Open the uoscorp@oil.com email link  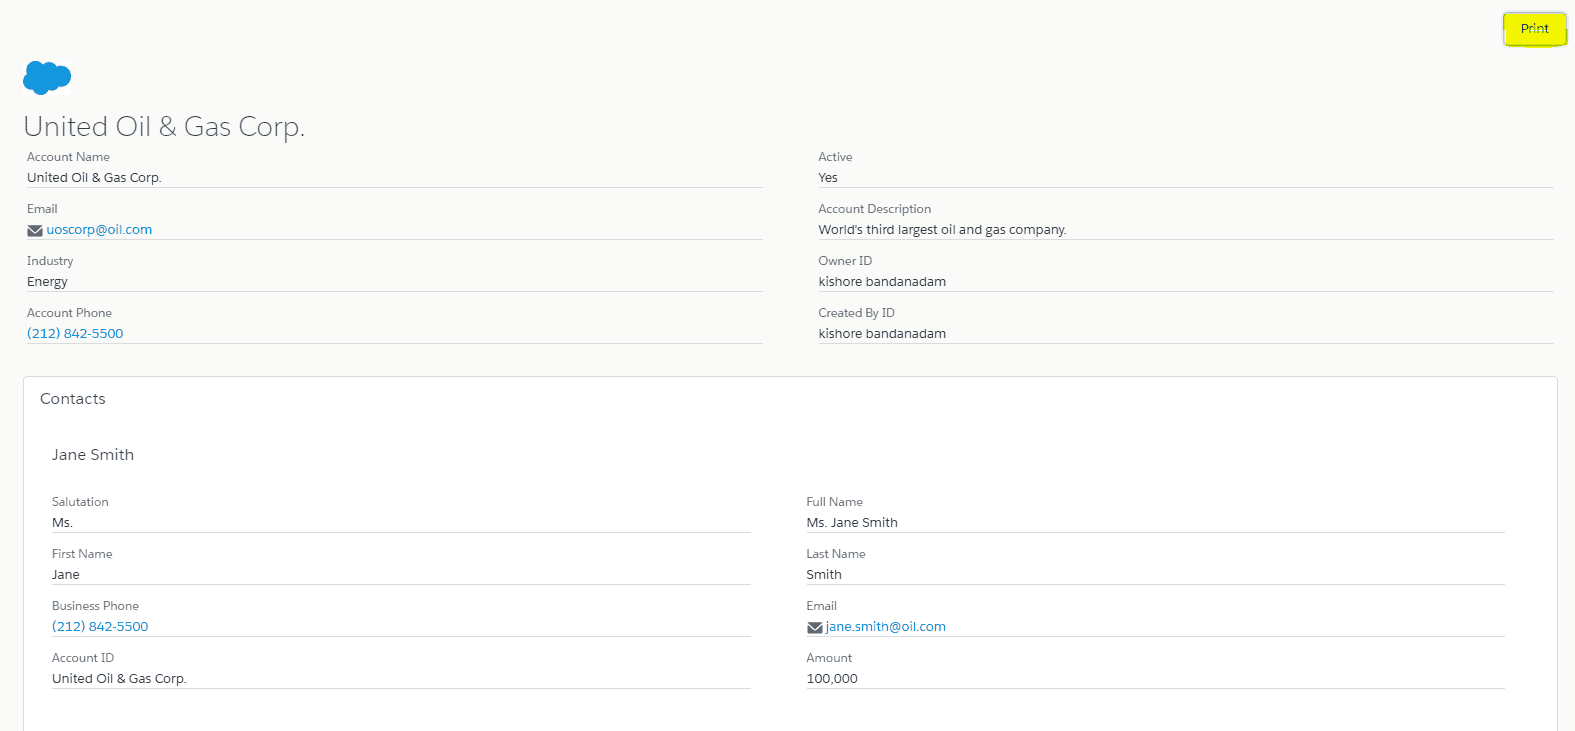[x=99, y=230]
